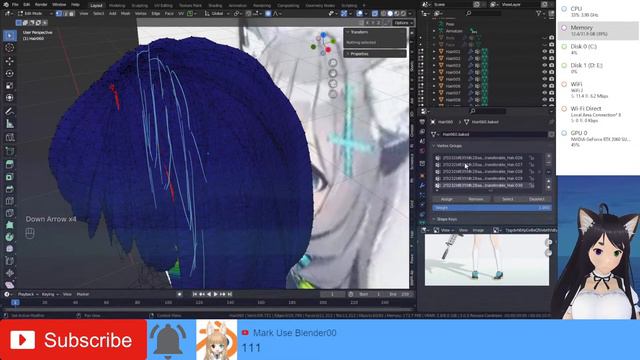Select the Rotate tool in toolbar
The image size is (640, 360).
pyautogui.click(x=10, y=73)
